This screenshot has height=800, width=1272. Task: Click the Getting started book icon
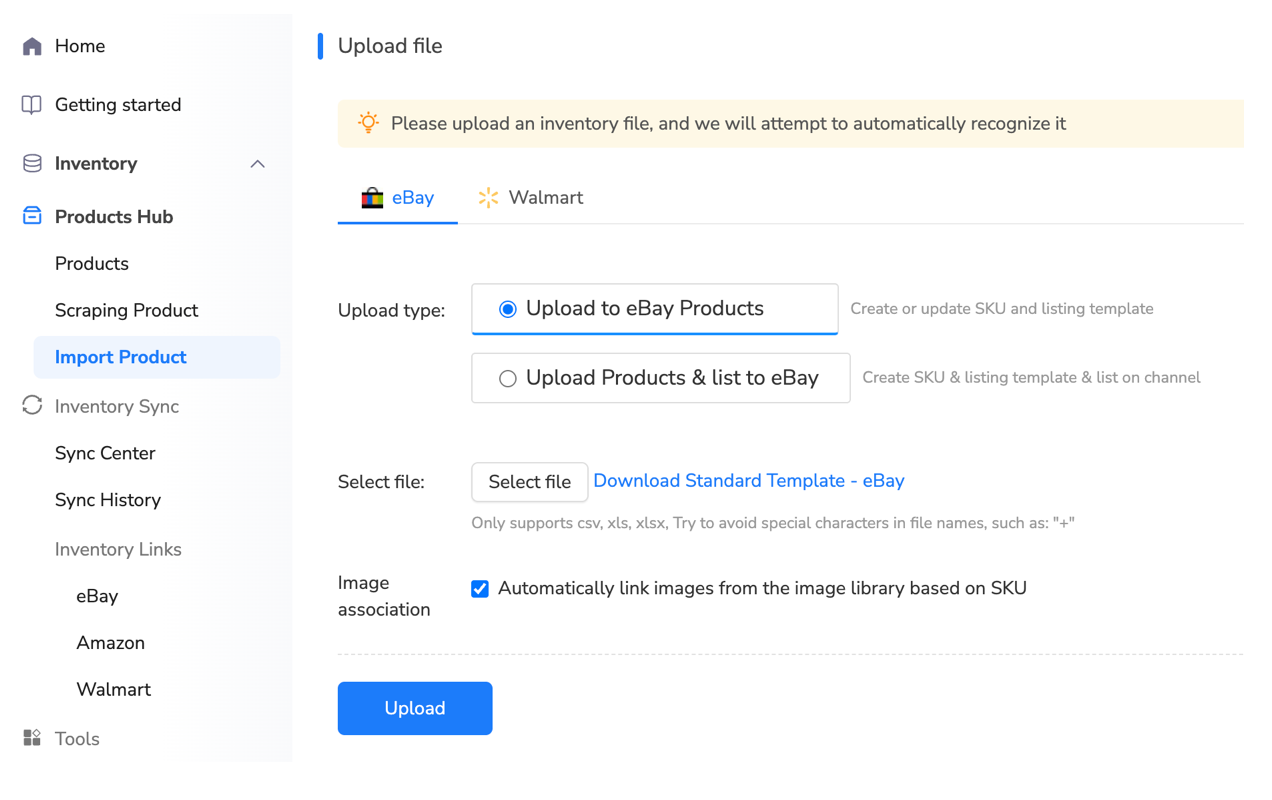click(32, 105)
